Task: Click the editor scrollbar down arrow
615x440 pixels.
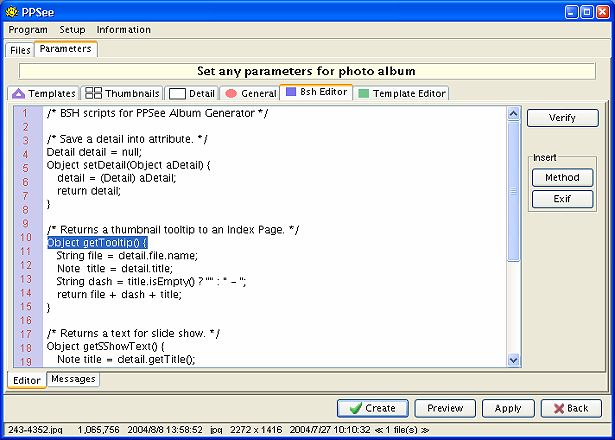Action: (513, 360)
